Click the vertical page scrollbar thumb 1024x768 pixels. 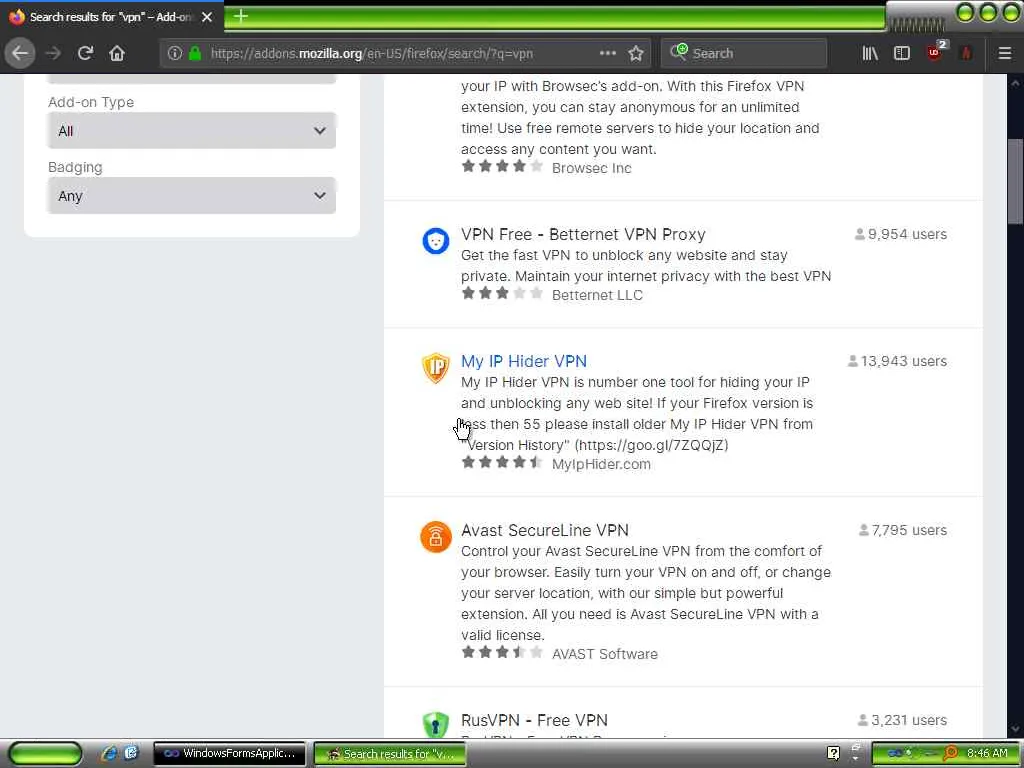(x=1015, y=182)
